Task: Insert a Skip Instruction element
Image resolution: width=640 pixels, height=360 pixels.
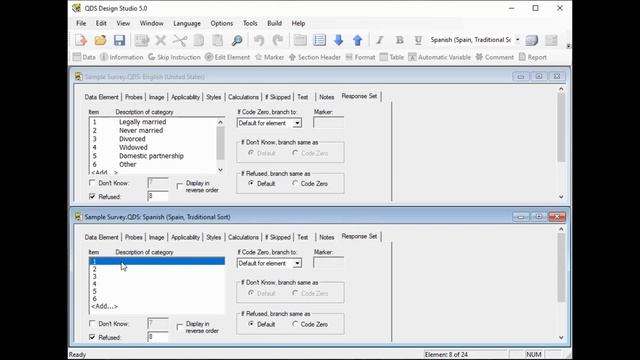Action: [174, 57]
